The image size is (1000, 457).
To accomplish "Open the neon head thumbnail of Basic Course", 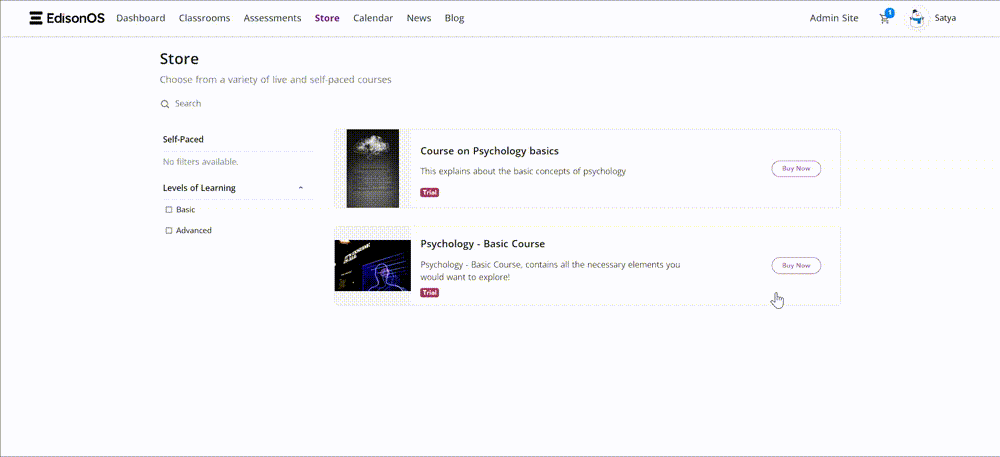I will 372,266.
